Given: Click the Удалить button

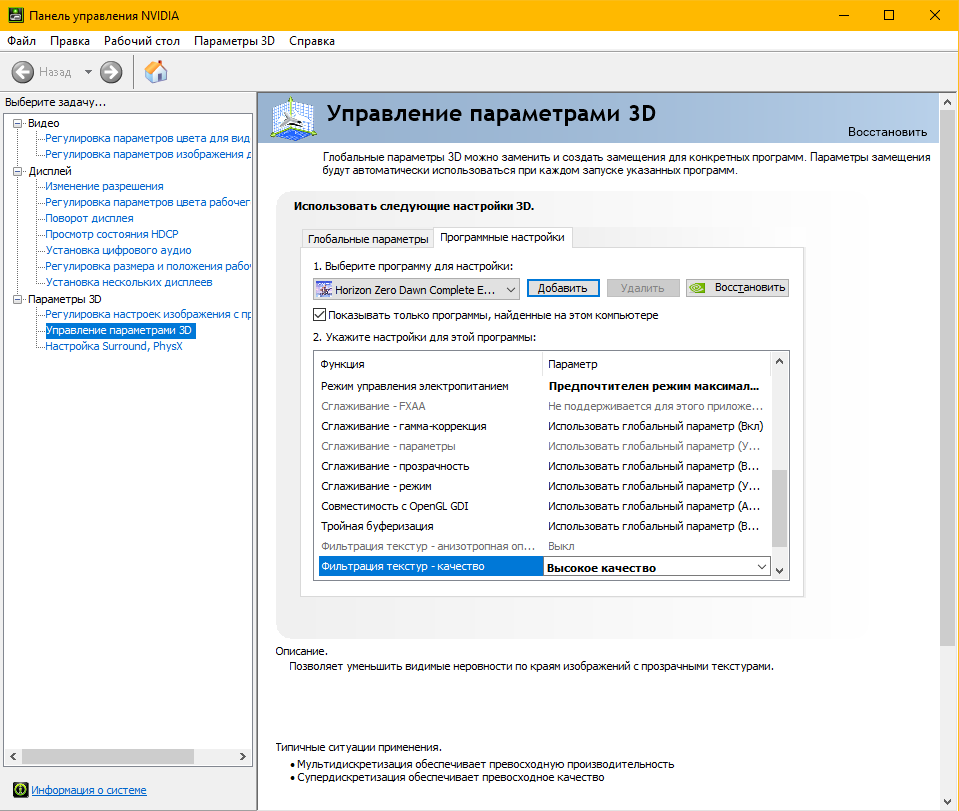Looking at the screenshot, I should tap(642, 288).
